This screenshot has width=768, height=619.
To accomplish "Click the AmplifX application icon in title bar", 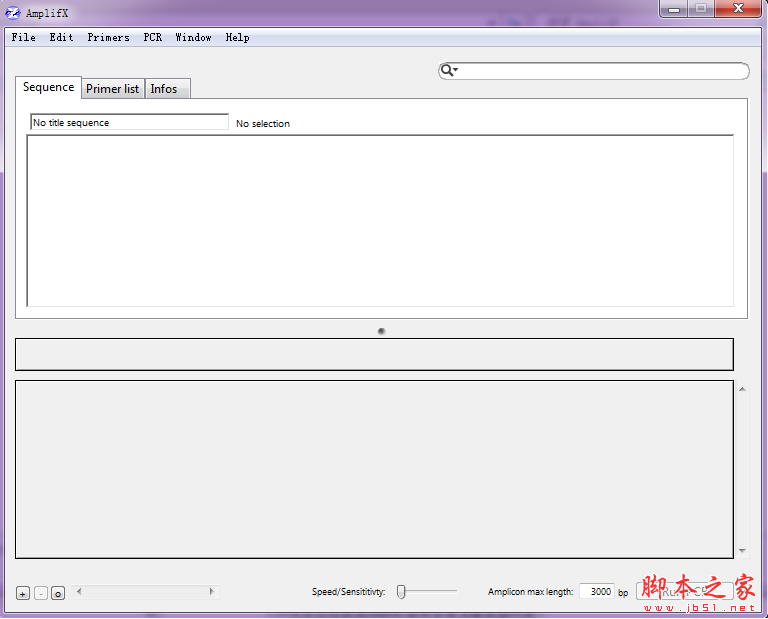I will (13, 13).
